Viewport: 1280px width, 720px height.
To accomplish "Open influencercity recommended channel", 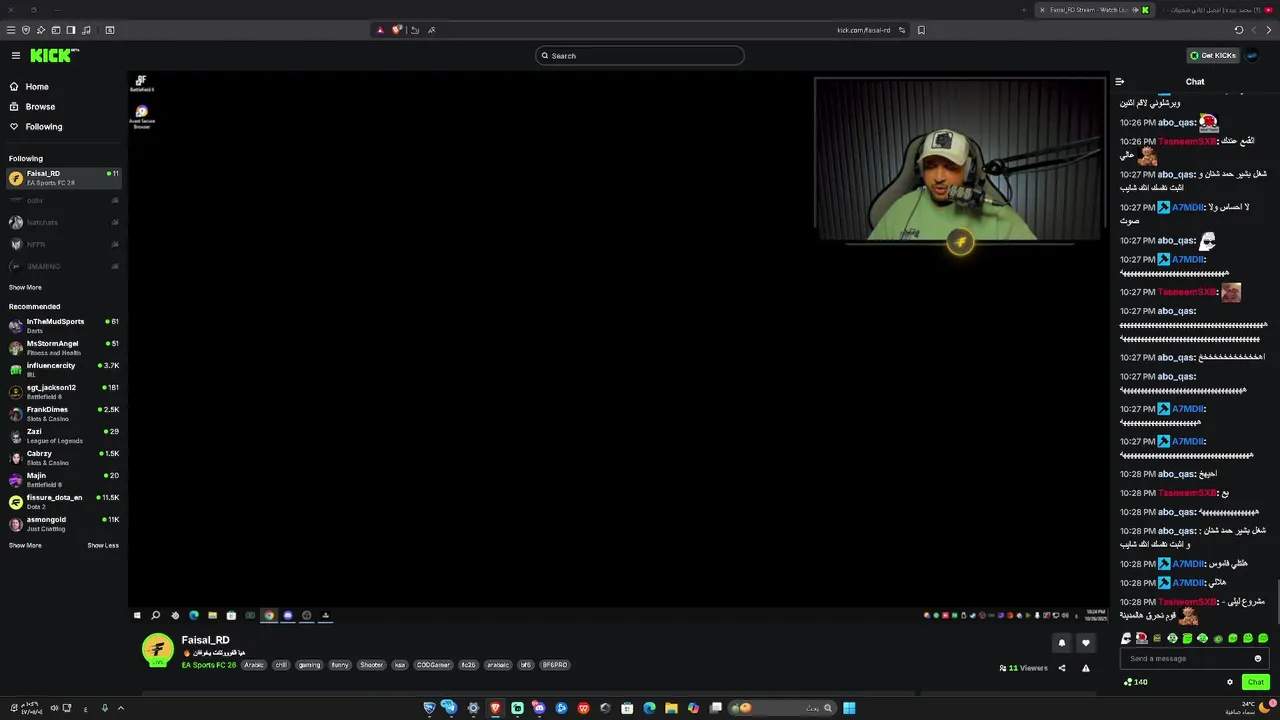I will click(x=64, y=370).
